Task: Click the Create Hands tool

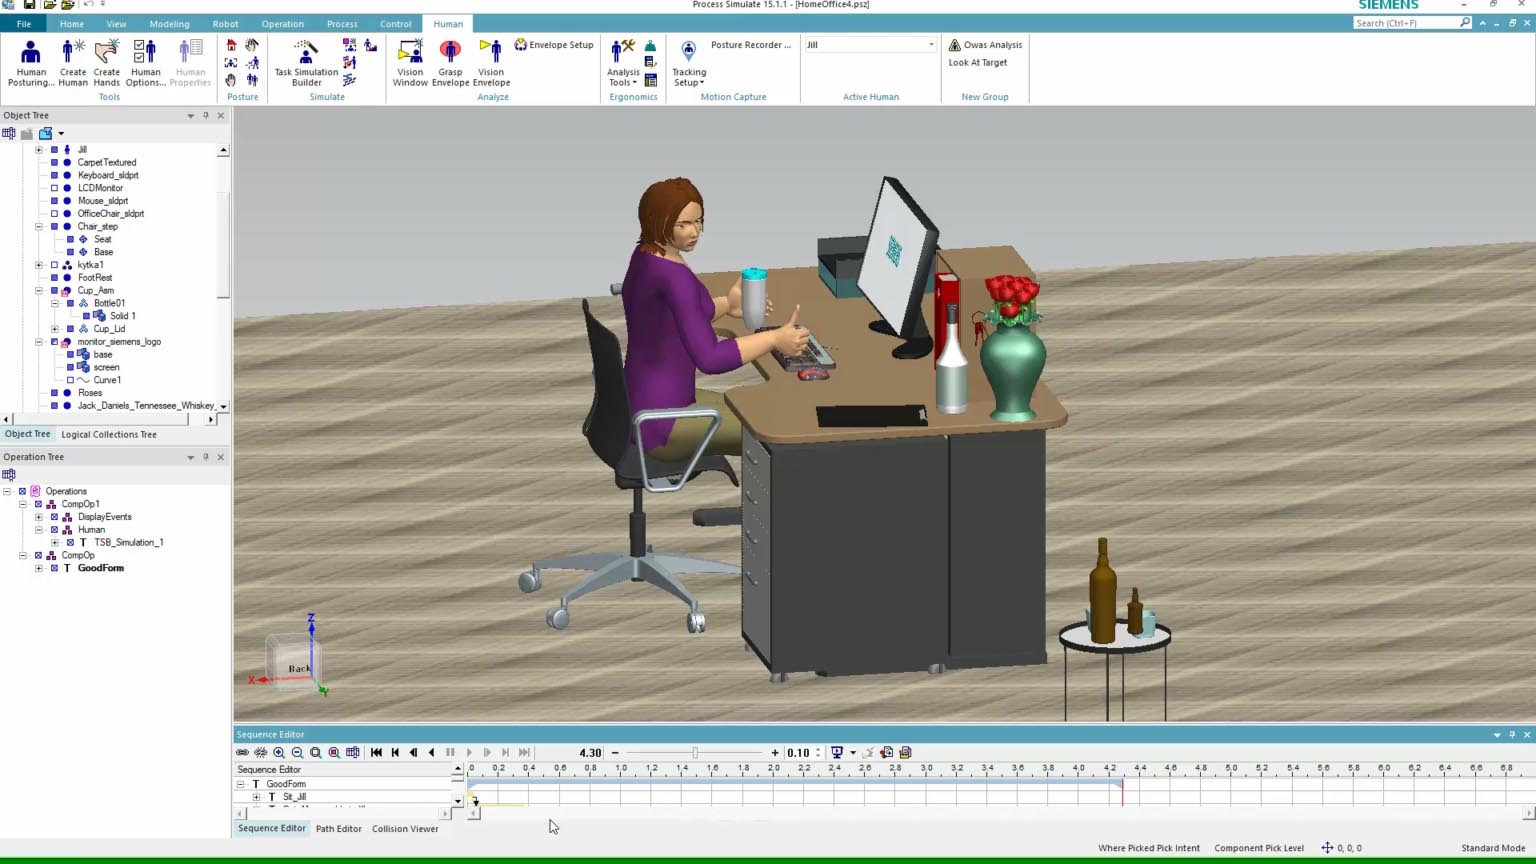Action: tap(106, 61)
